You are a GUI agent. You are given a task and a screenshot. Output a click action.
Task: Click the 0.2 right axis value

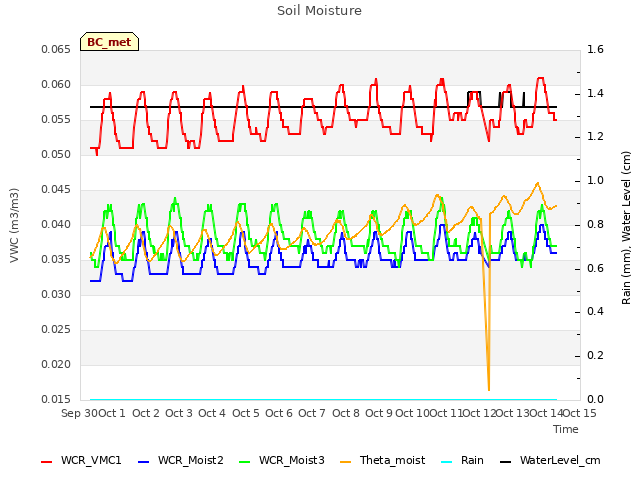click(x=595, y=356)
